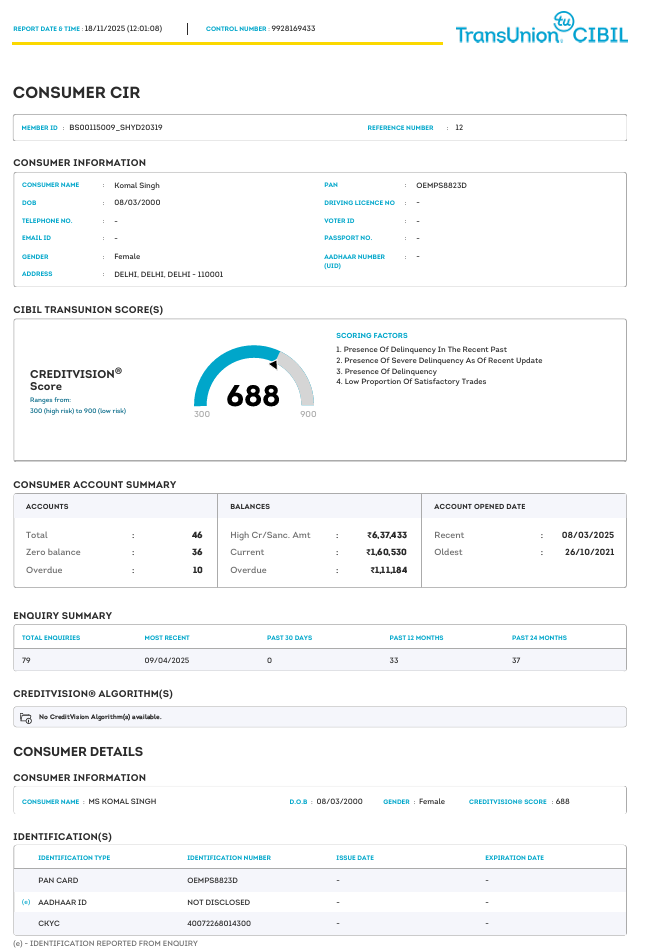The image size is (645, 952).
Task: Click the Total Enquiries value 79
Action: [27, 661]
